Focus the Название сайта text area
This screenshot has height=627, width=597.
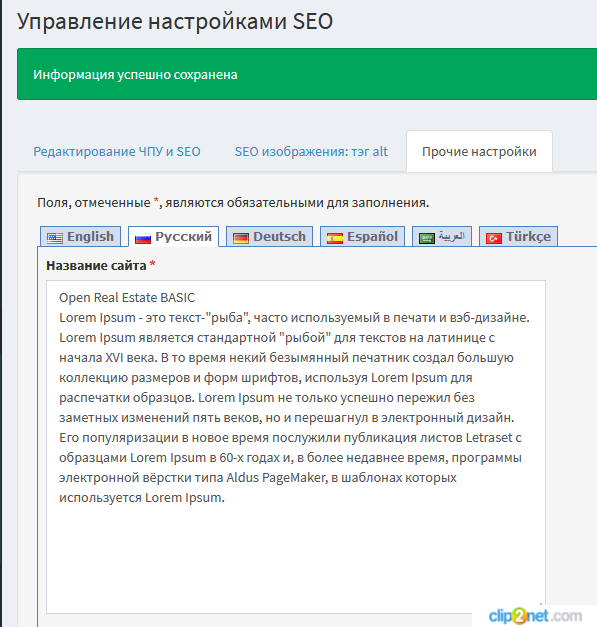click(x=296, y=447)
